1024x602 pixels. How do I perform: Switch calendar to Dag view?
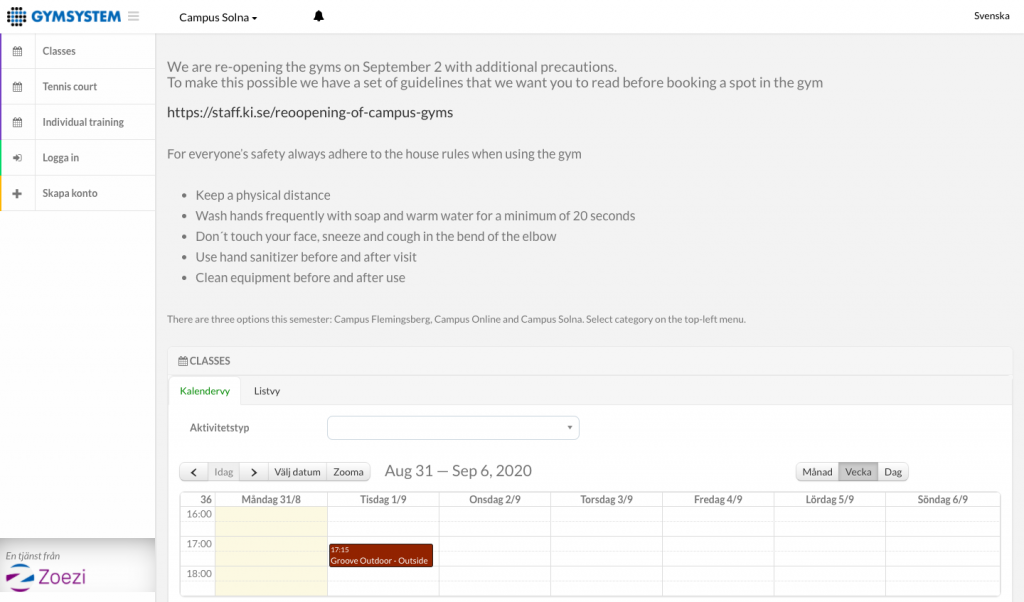tap(893, 471)
